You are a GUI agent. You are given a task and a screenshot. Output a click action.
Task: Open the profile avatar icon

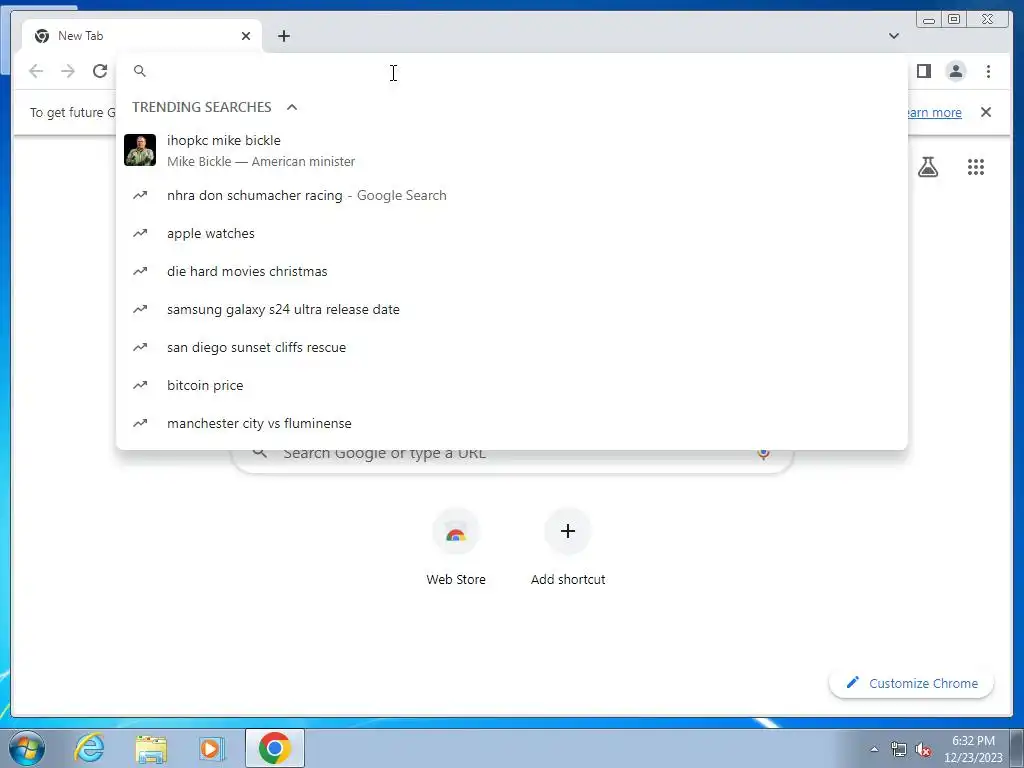955,71
